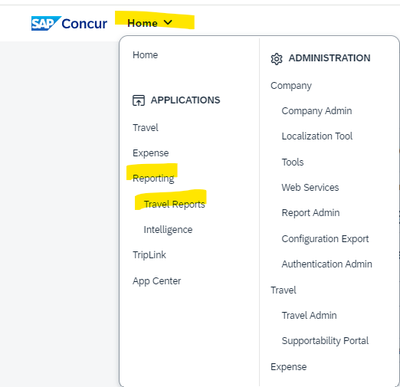This screenshot has width=400, height=387.
Task: Open Travel Admin
Action: 309,315
